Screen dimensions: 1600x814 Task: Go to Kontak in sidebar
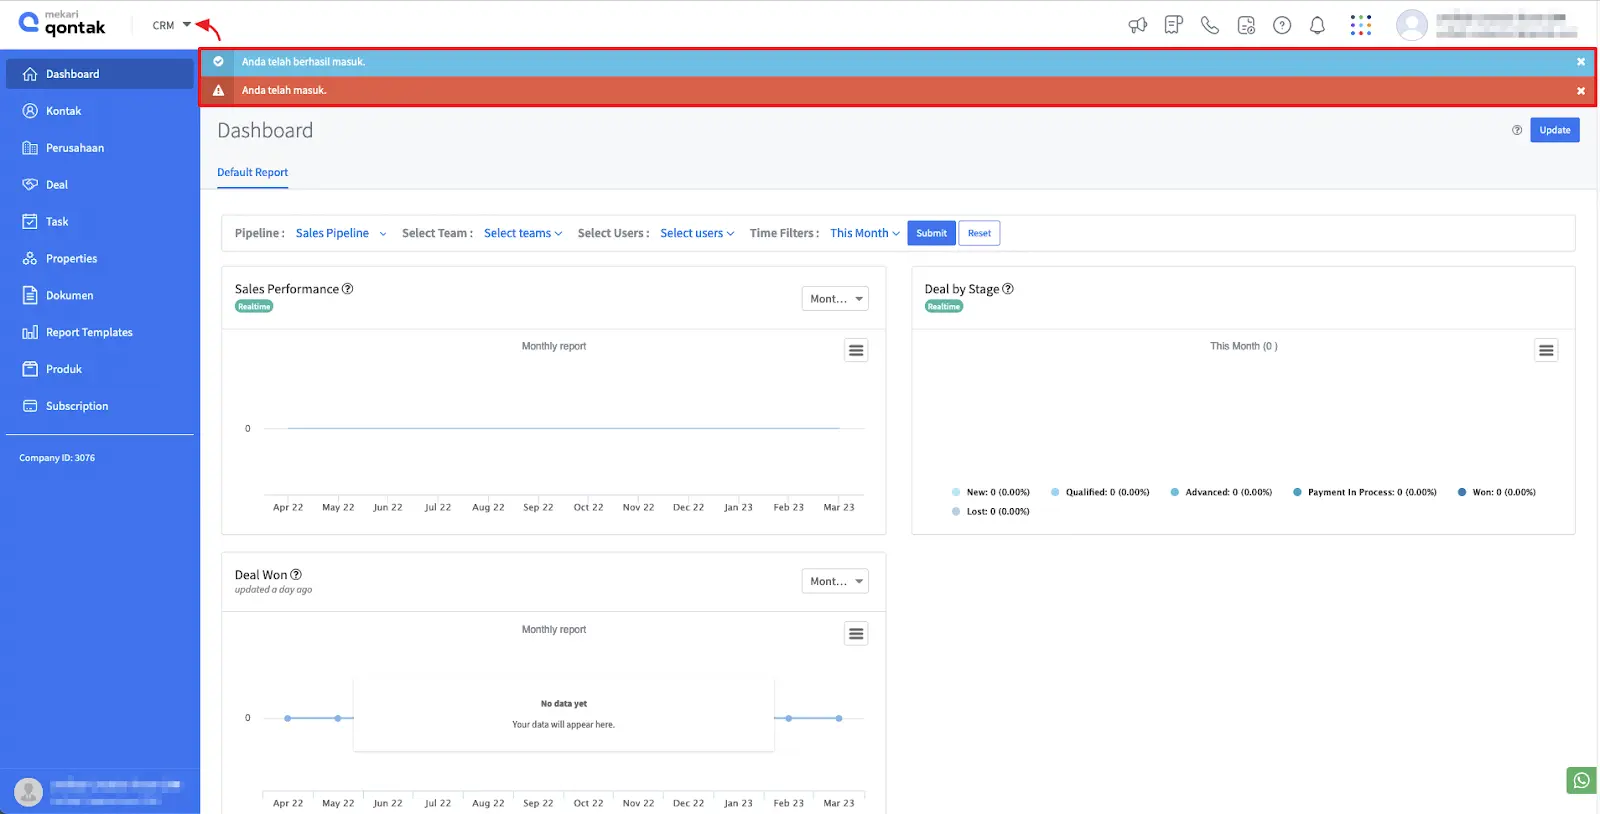point(63,111)
